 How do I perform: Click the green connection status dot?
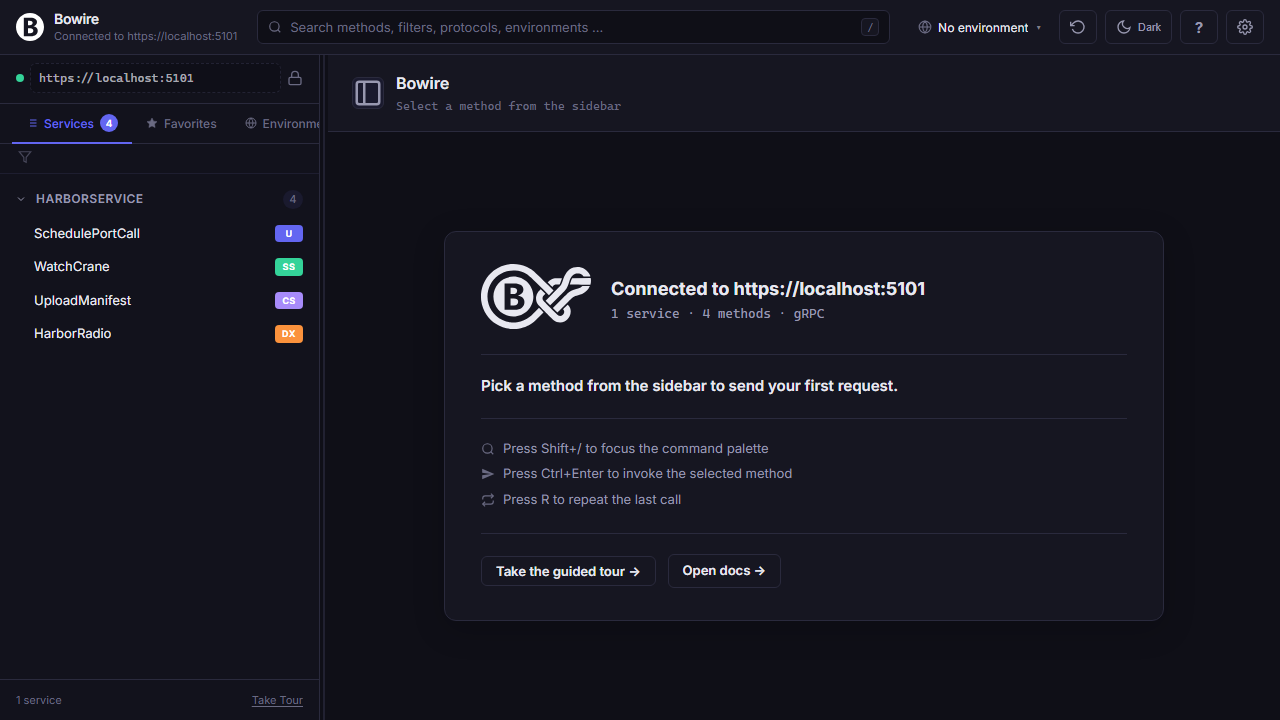(x=20, y=78)
